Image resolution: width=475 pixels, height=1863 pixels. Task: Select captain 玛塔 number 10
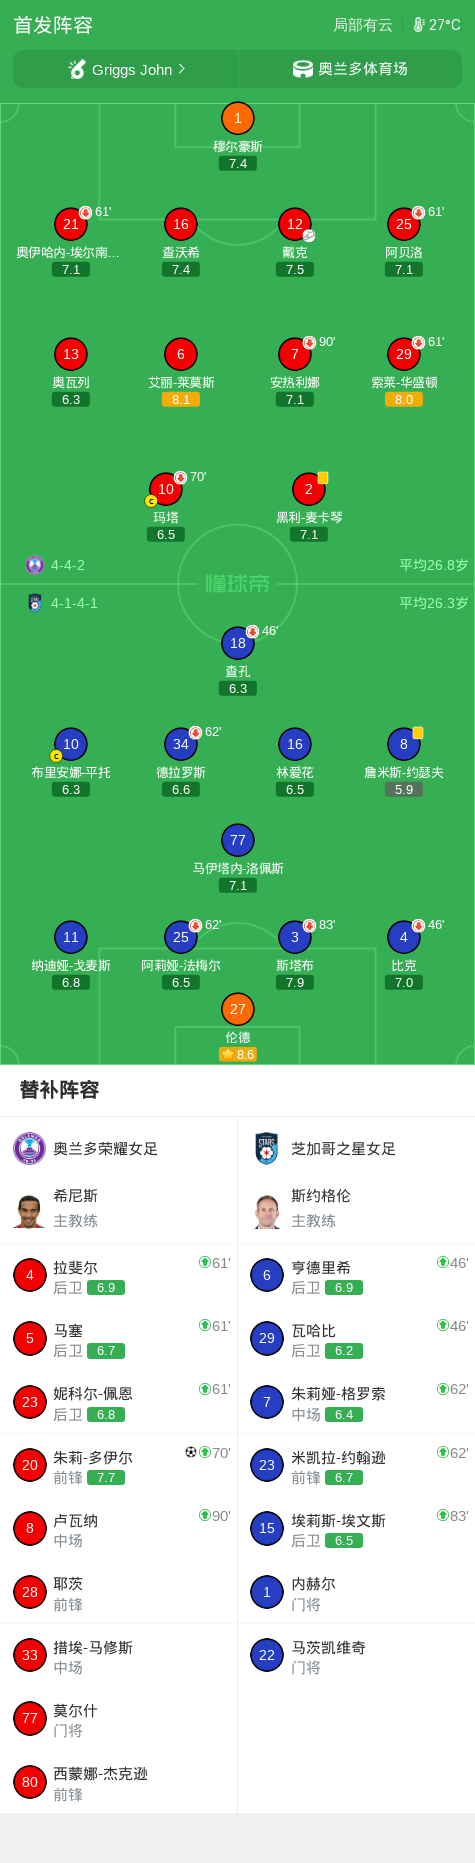coord(166,489)
